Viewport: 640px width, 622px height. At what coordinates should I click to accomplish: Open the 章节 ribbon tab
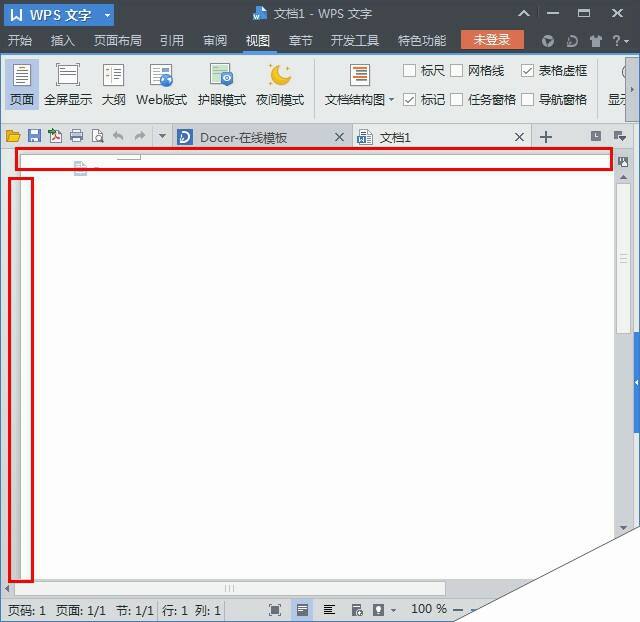point(300,41)
